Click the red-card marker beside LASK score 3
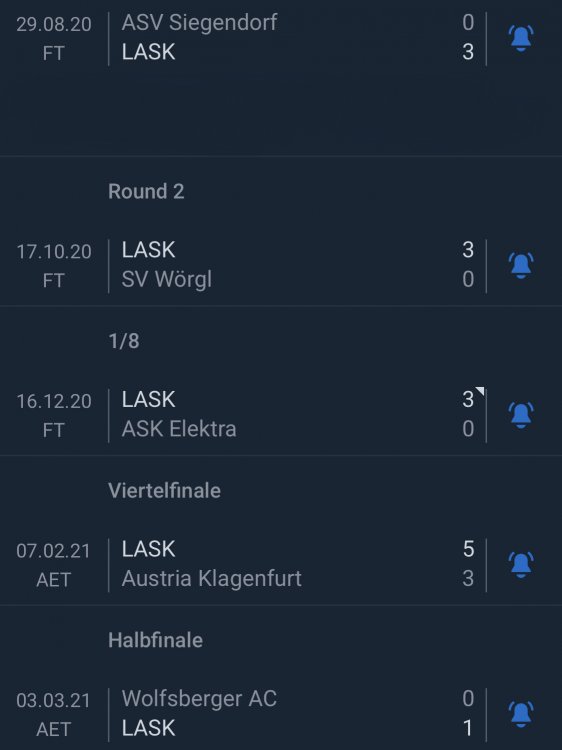Image resolution: width=562 pixels, height=750 pixels. coord(480,391)
